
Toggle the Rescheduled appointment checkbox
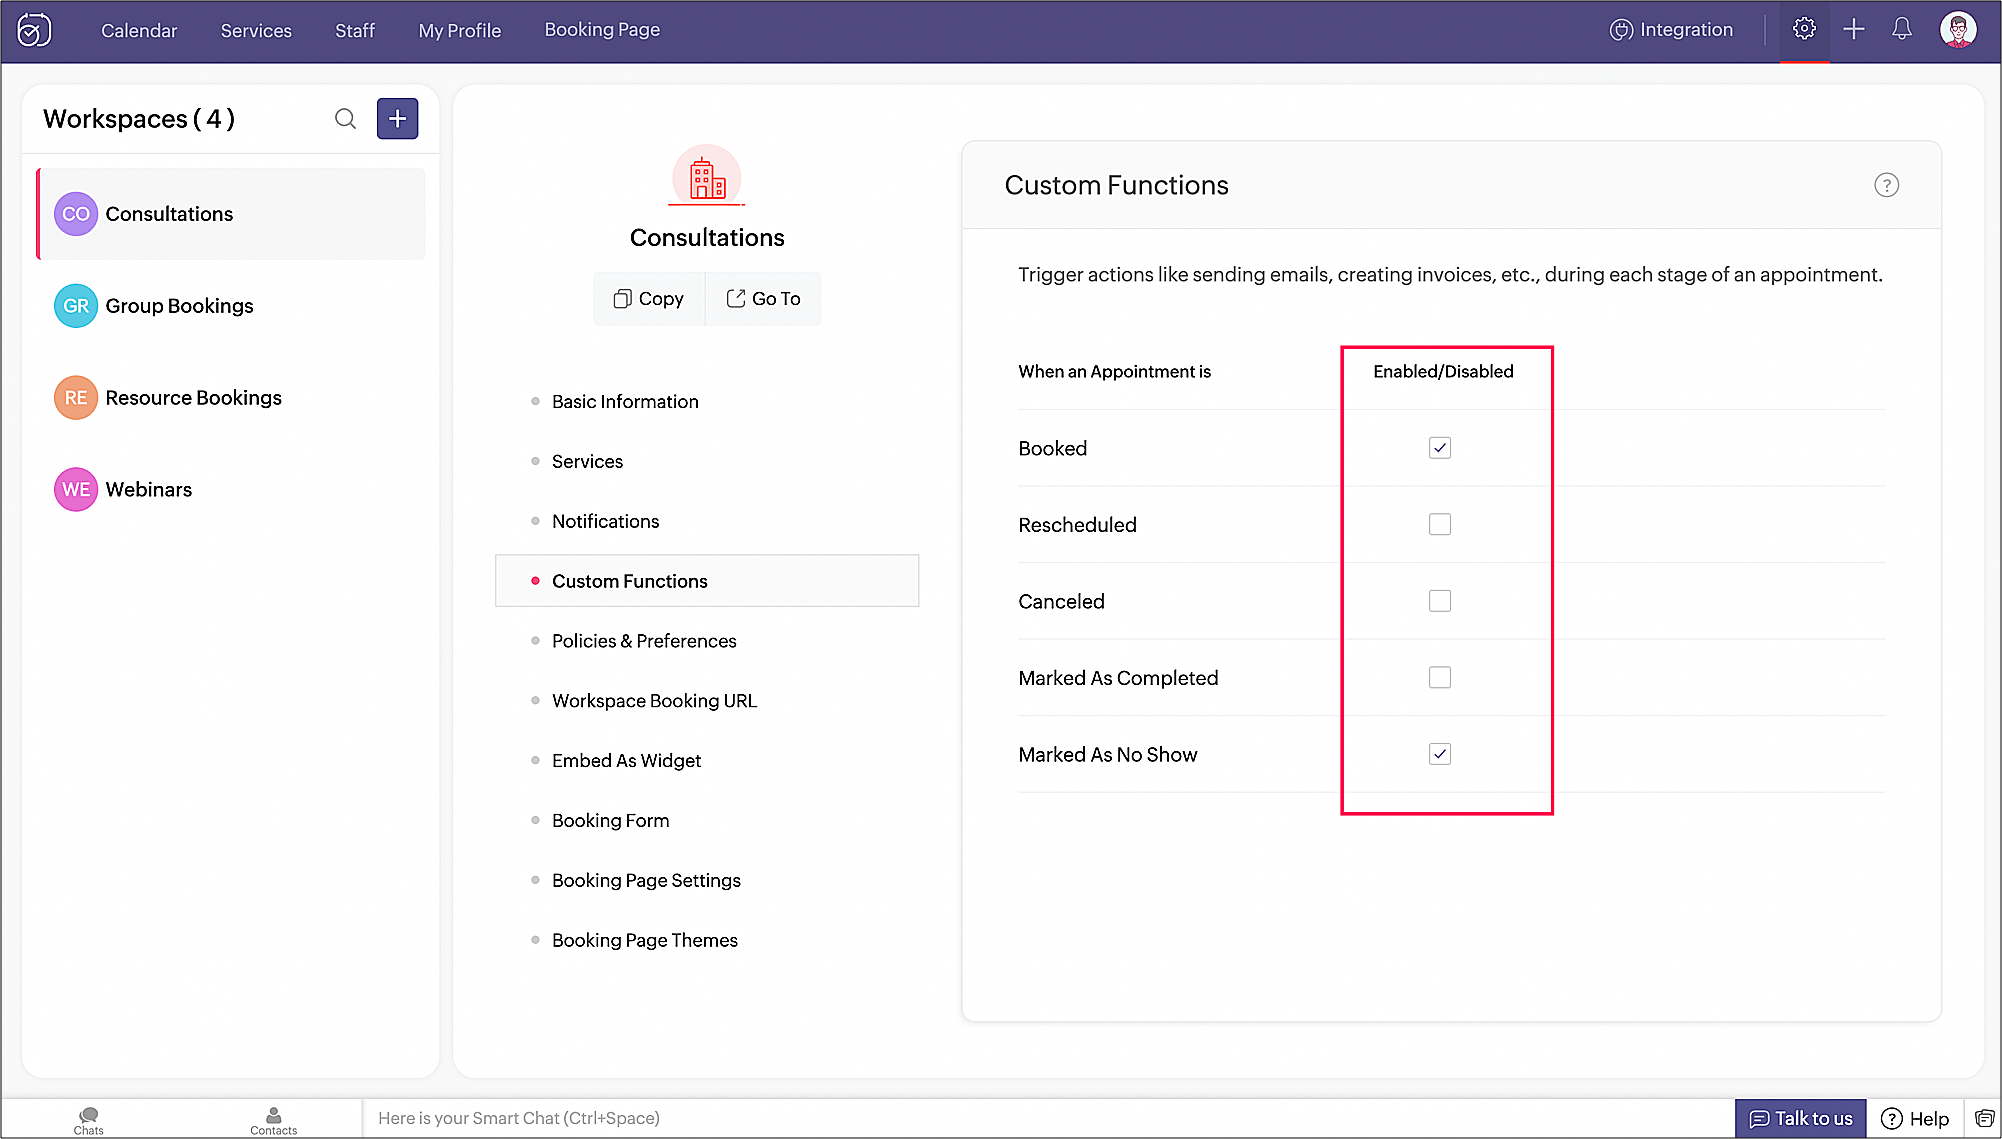point(1440,524)
